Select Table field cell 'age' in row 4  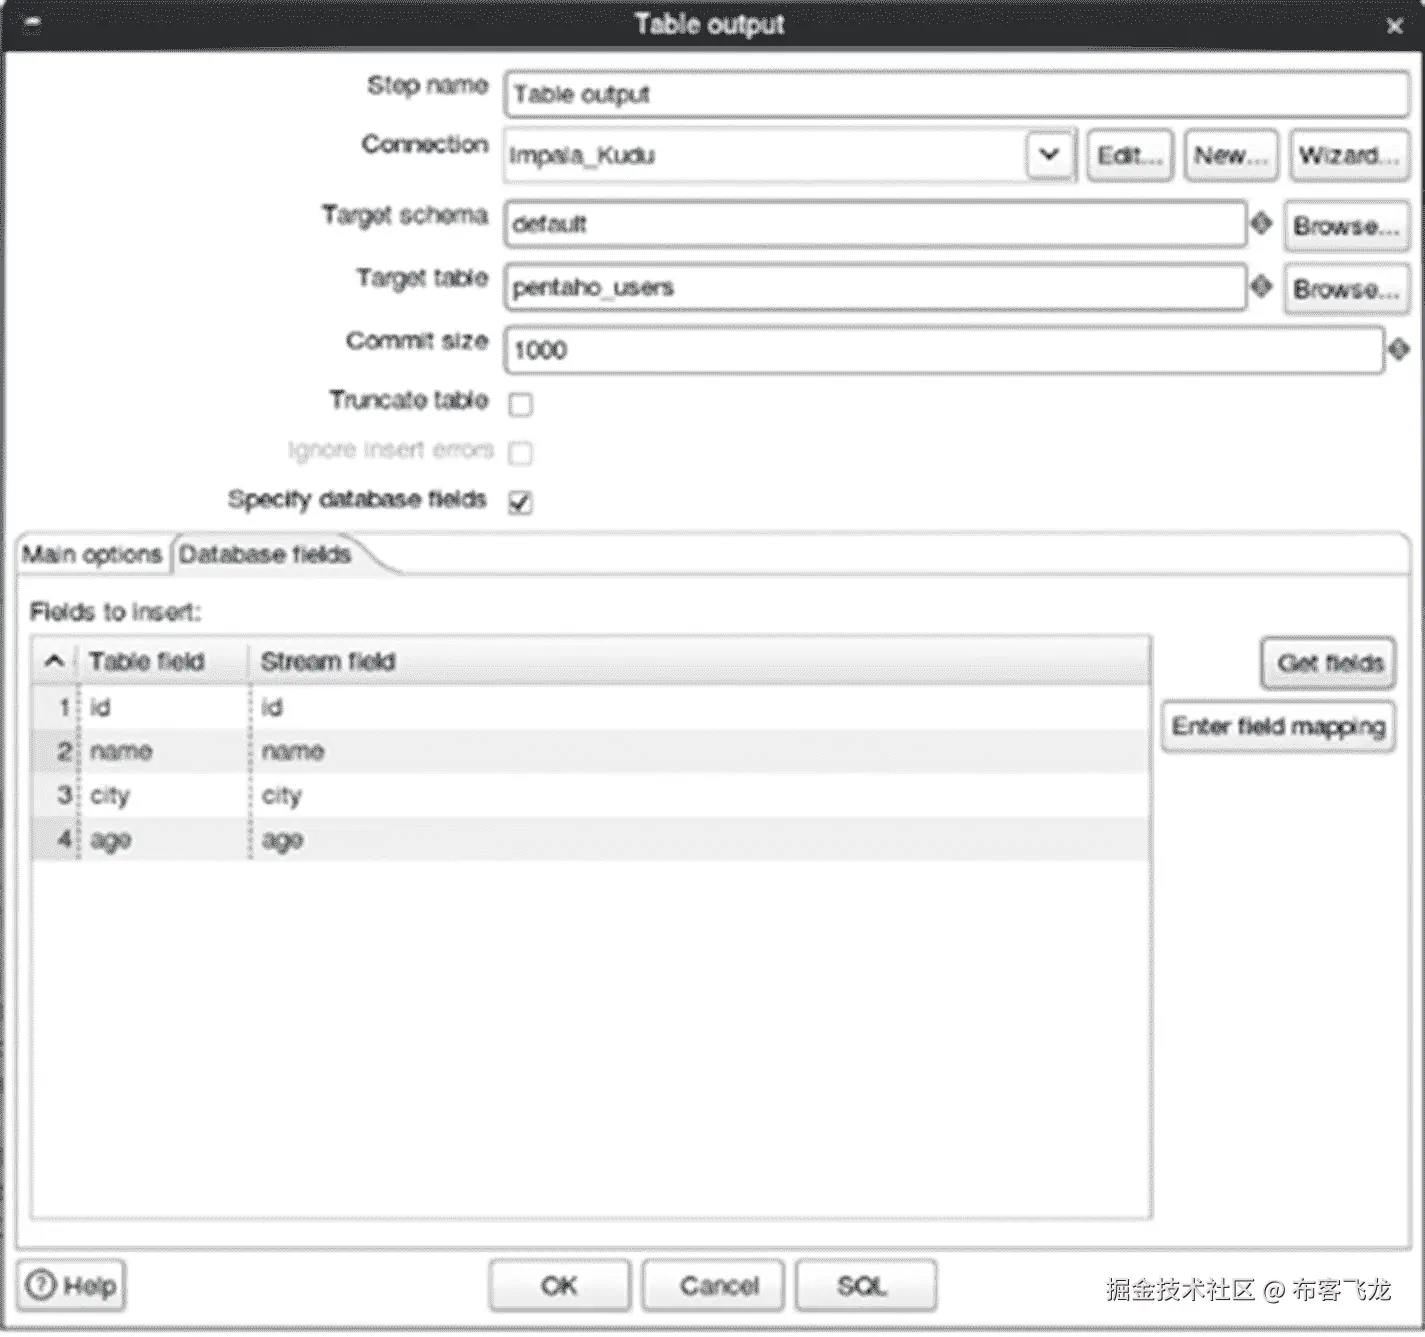click(164, 839)
